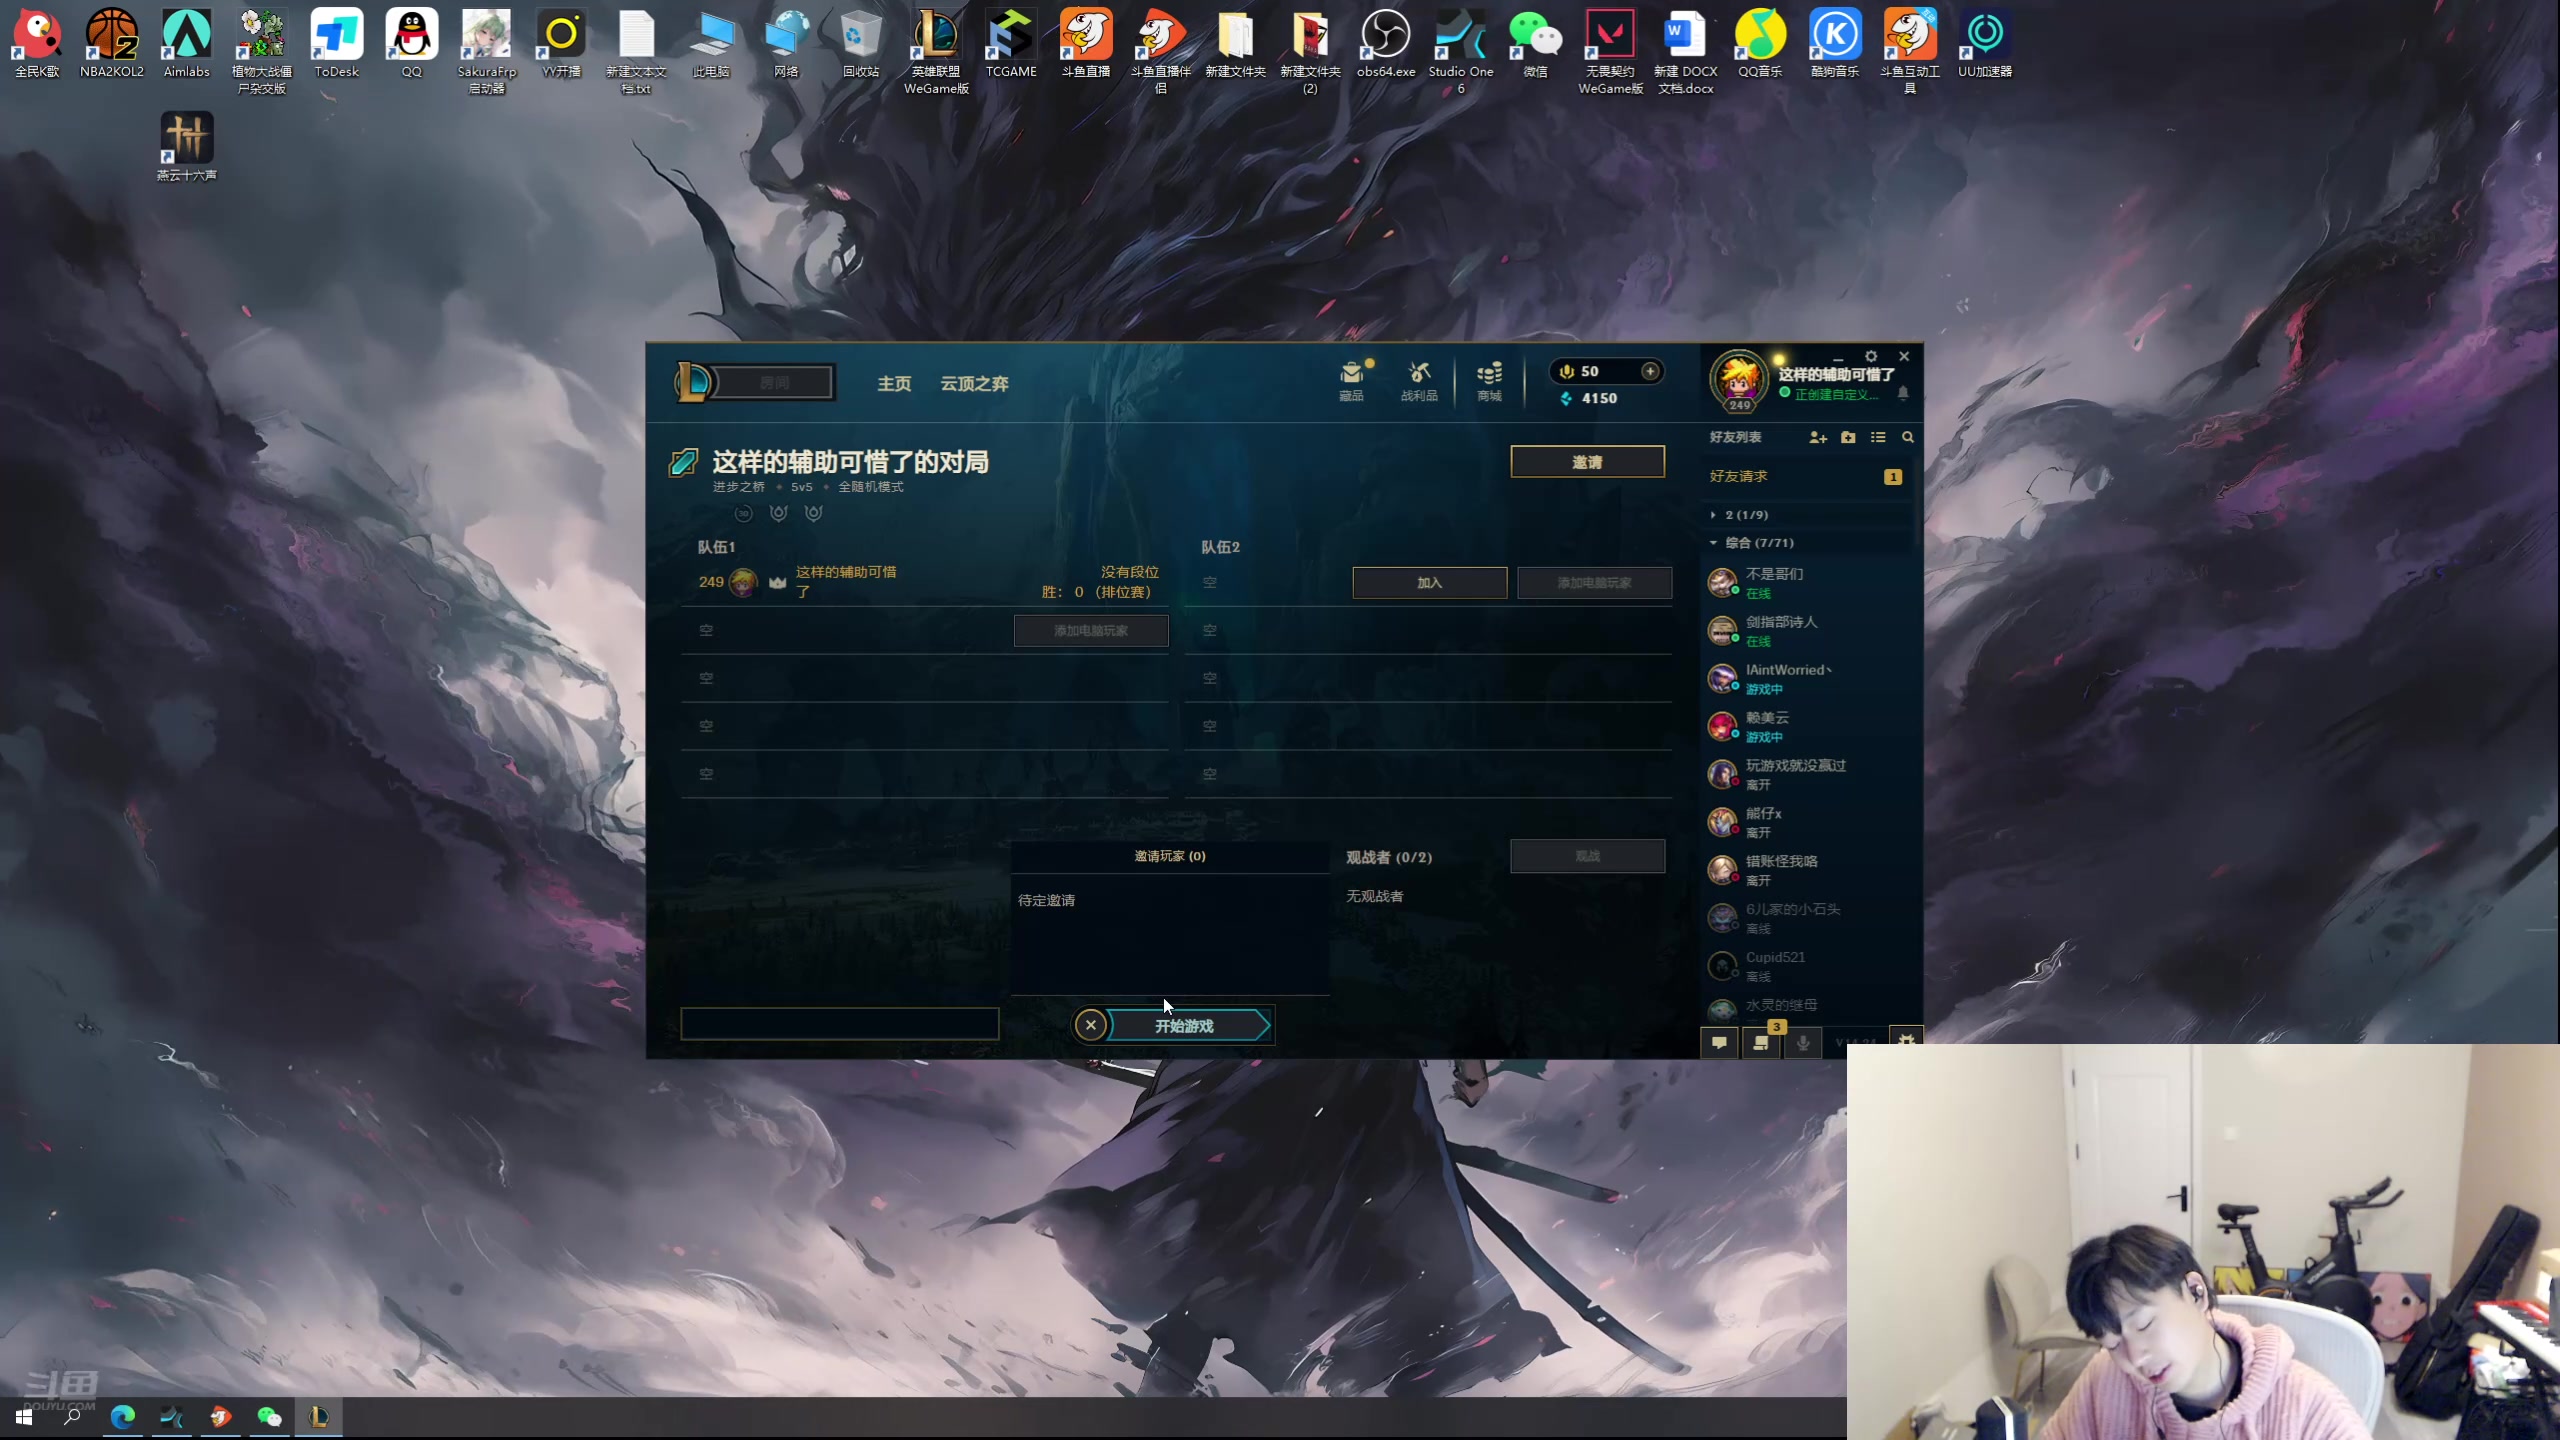Click the 邀请 invite button

click(x=1587, y=462)
